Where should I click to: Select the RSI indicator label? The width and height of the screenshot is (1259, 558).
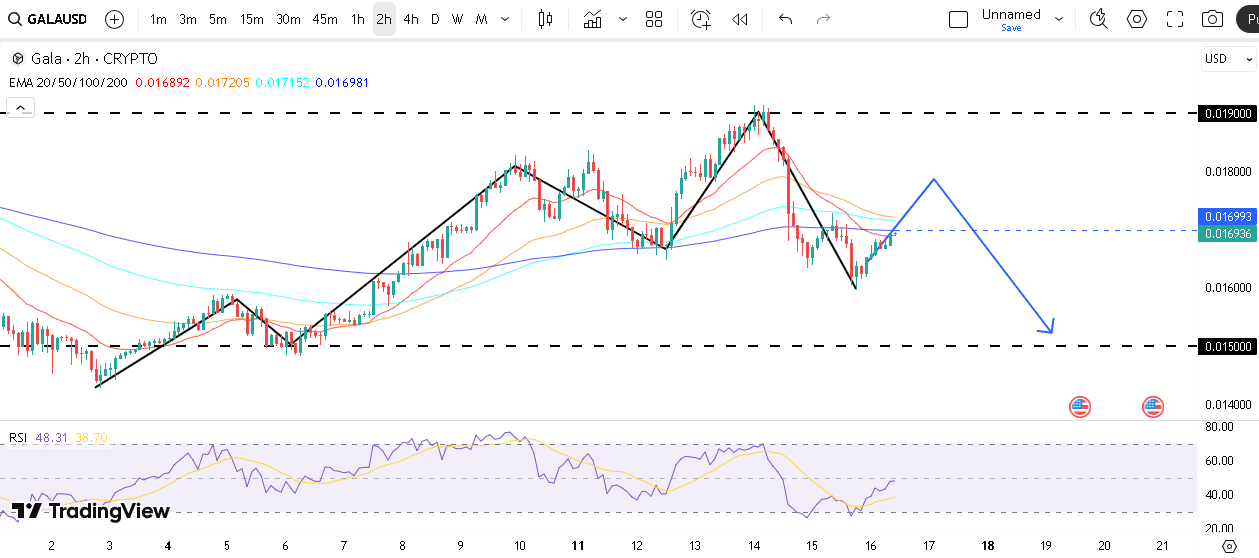(18, 437)
